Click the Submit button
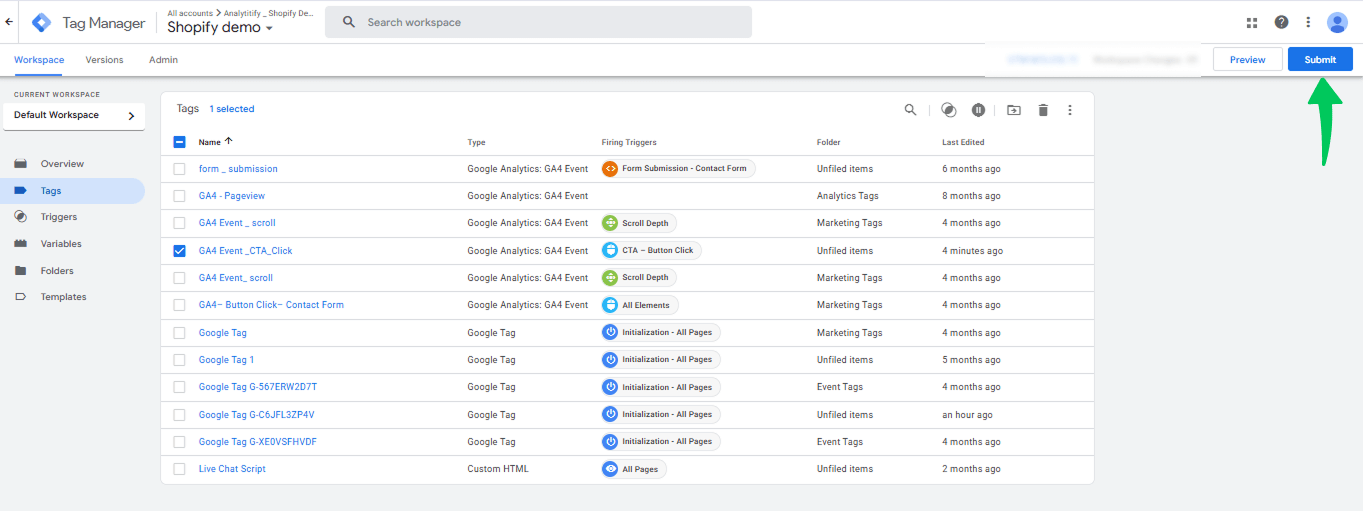The width and height of the screenshot is (1363, 511). (x=1320, y=60)
